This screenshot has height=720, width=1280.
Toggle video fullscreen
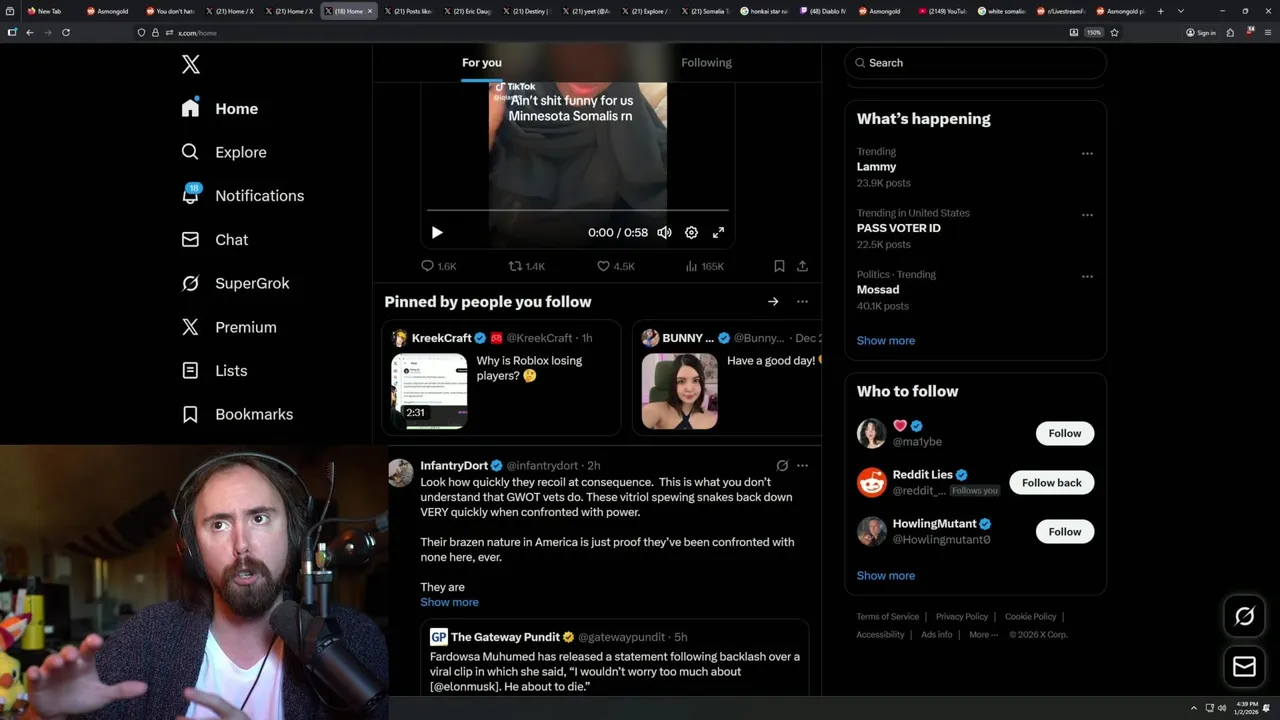pyautogui.click(x=718, y=232)
